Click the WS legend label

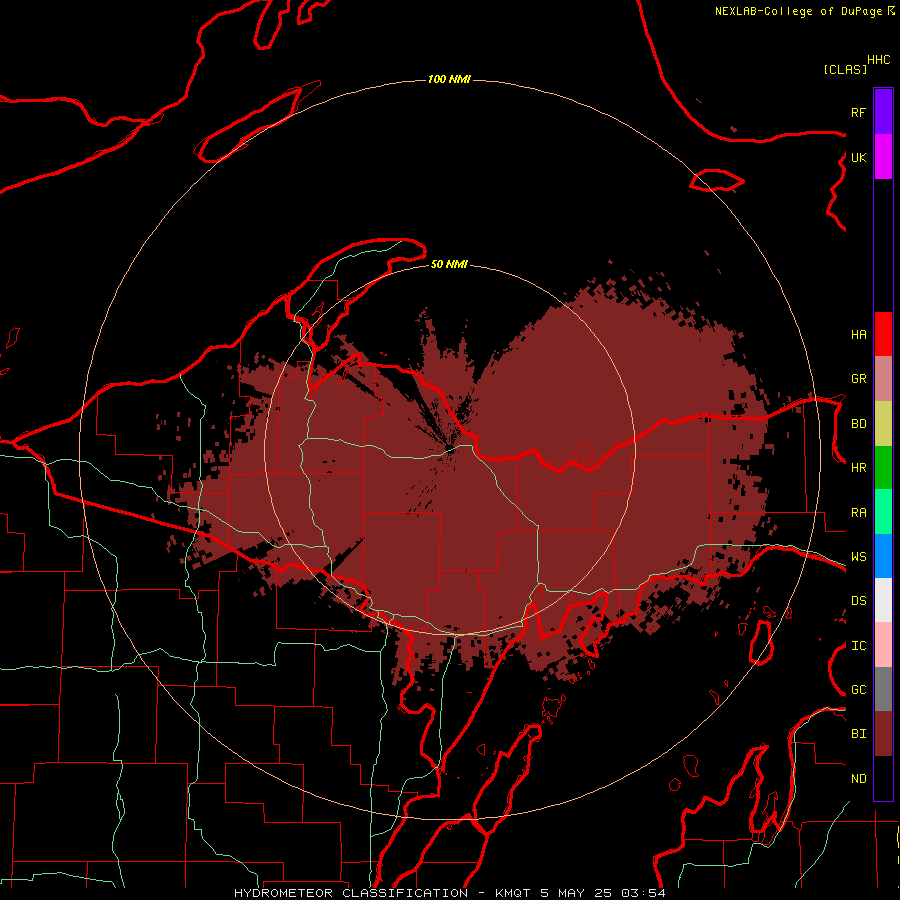click(858, 557)
